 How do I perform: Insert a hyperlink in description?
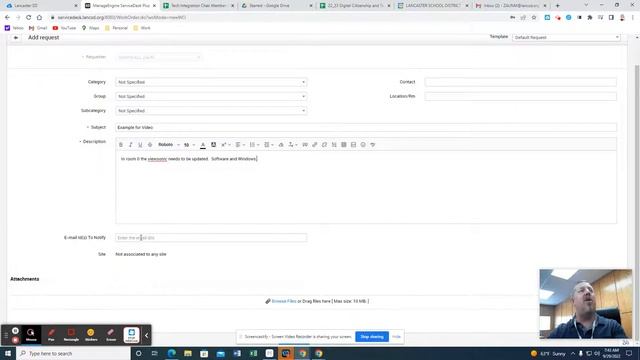(315, 145)
